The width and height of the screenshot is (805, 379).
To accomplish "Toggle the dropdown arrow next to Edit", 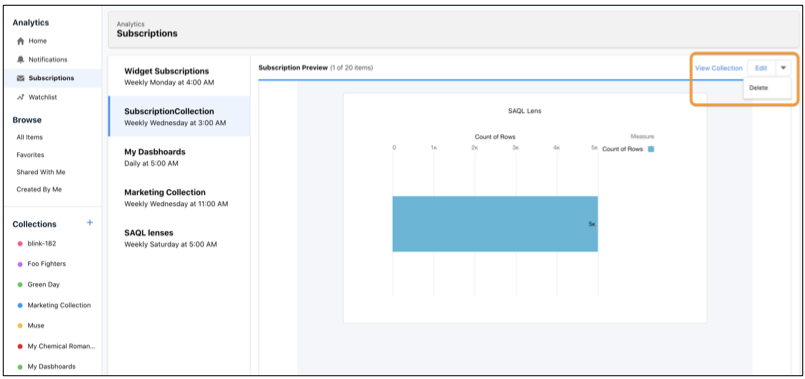I will pyautogui.click(x=783, y=68).
